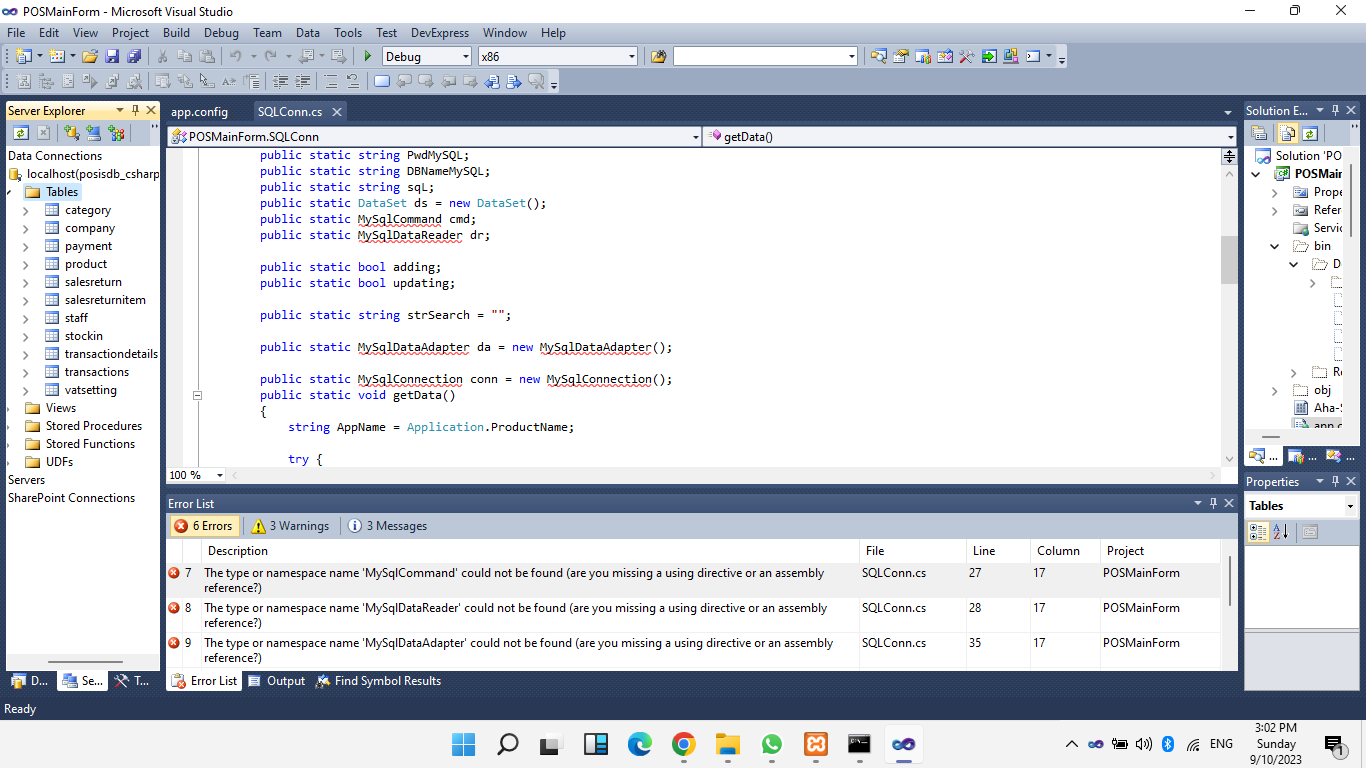Save the current file with the floppy icon

tap(112, 56)
